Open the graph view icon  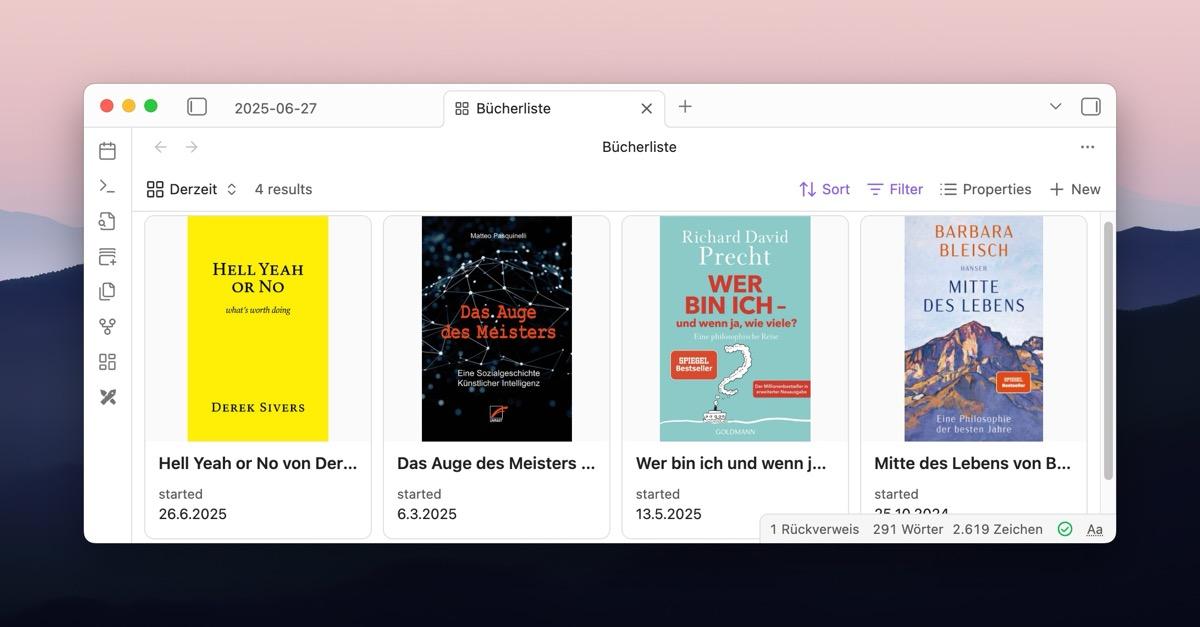click(107, 327)
